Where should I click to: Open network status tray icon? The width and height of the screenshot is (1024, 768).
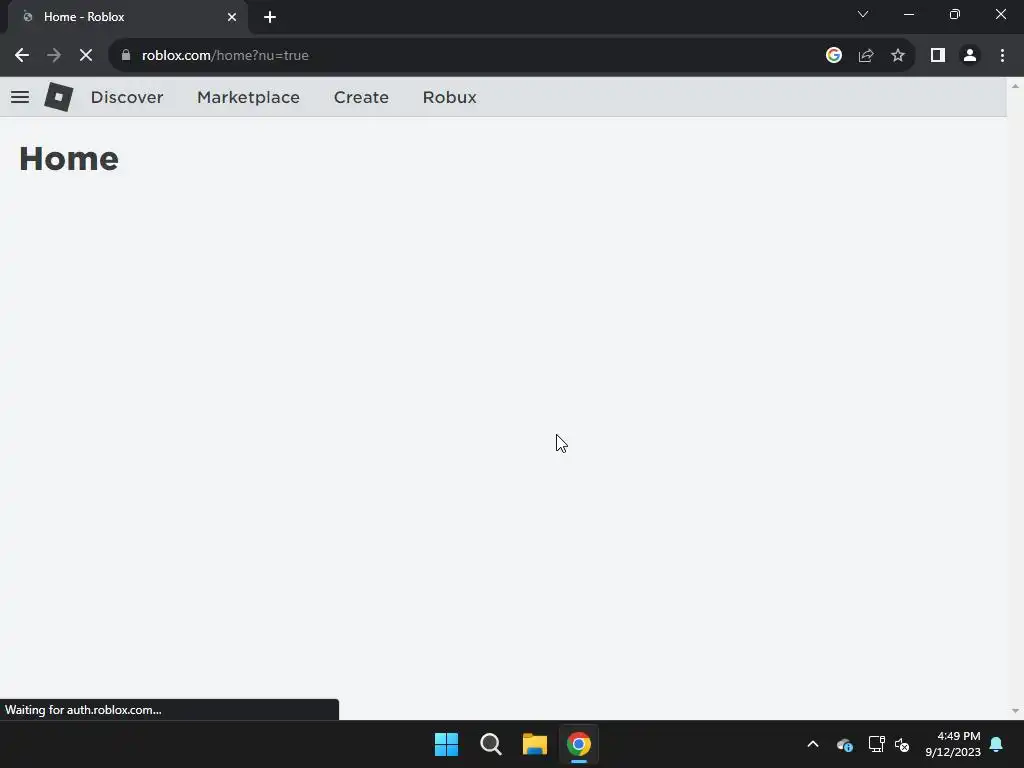[876, 744]
